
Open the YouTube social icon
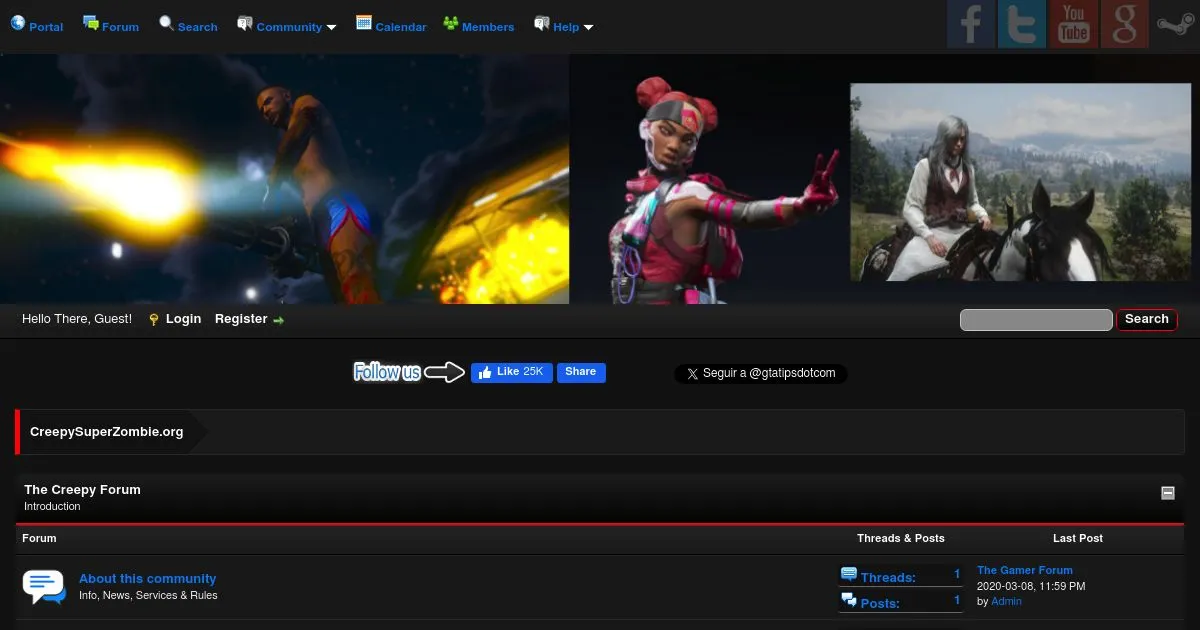[1073, 24]
